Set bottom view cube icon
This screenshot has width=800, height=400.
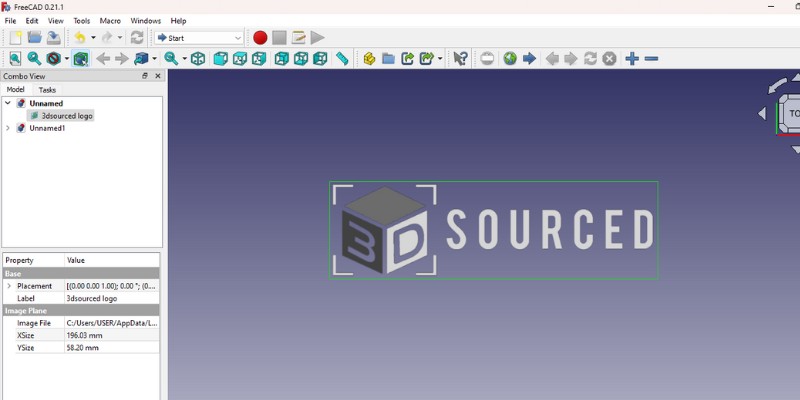301,59
